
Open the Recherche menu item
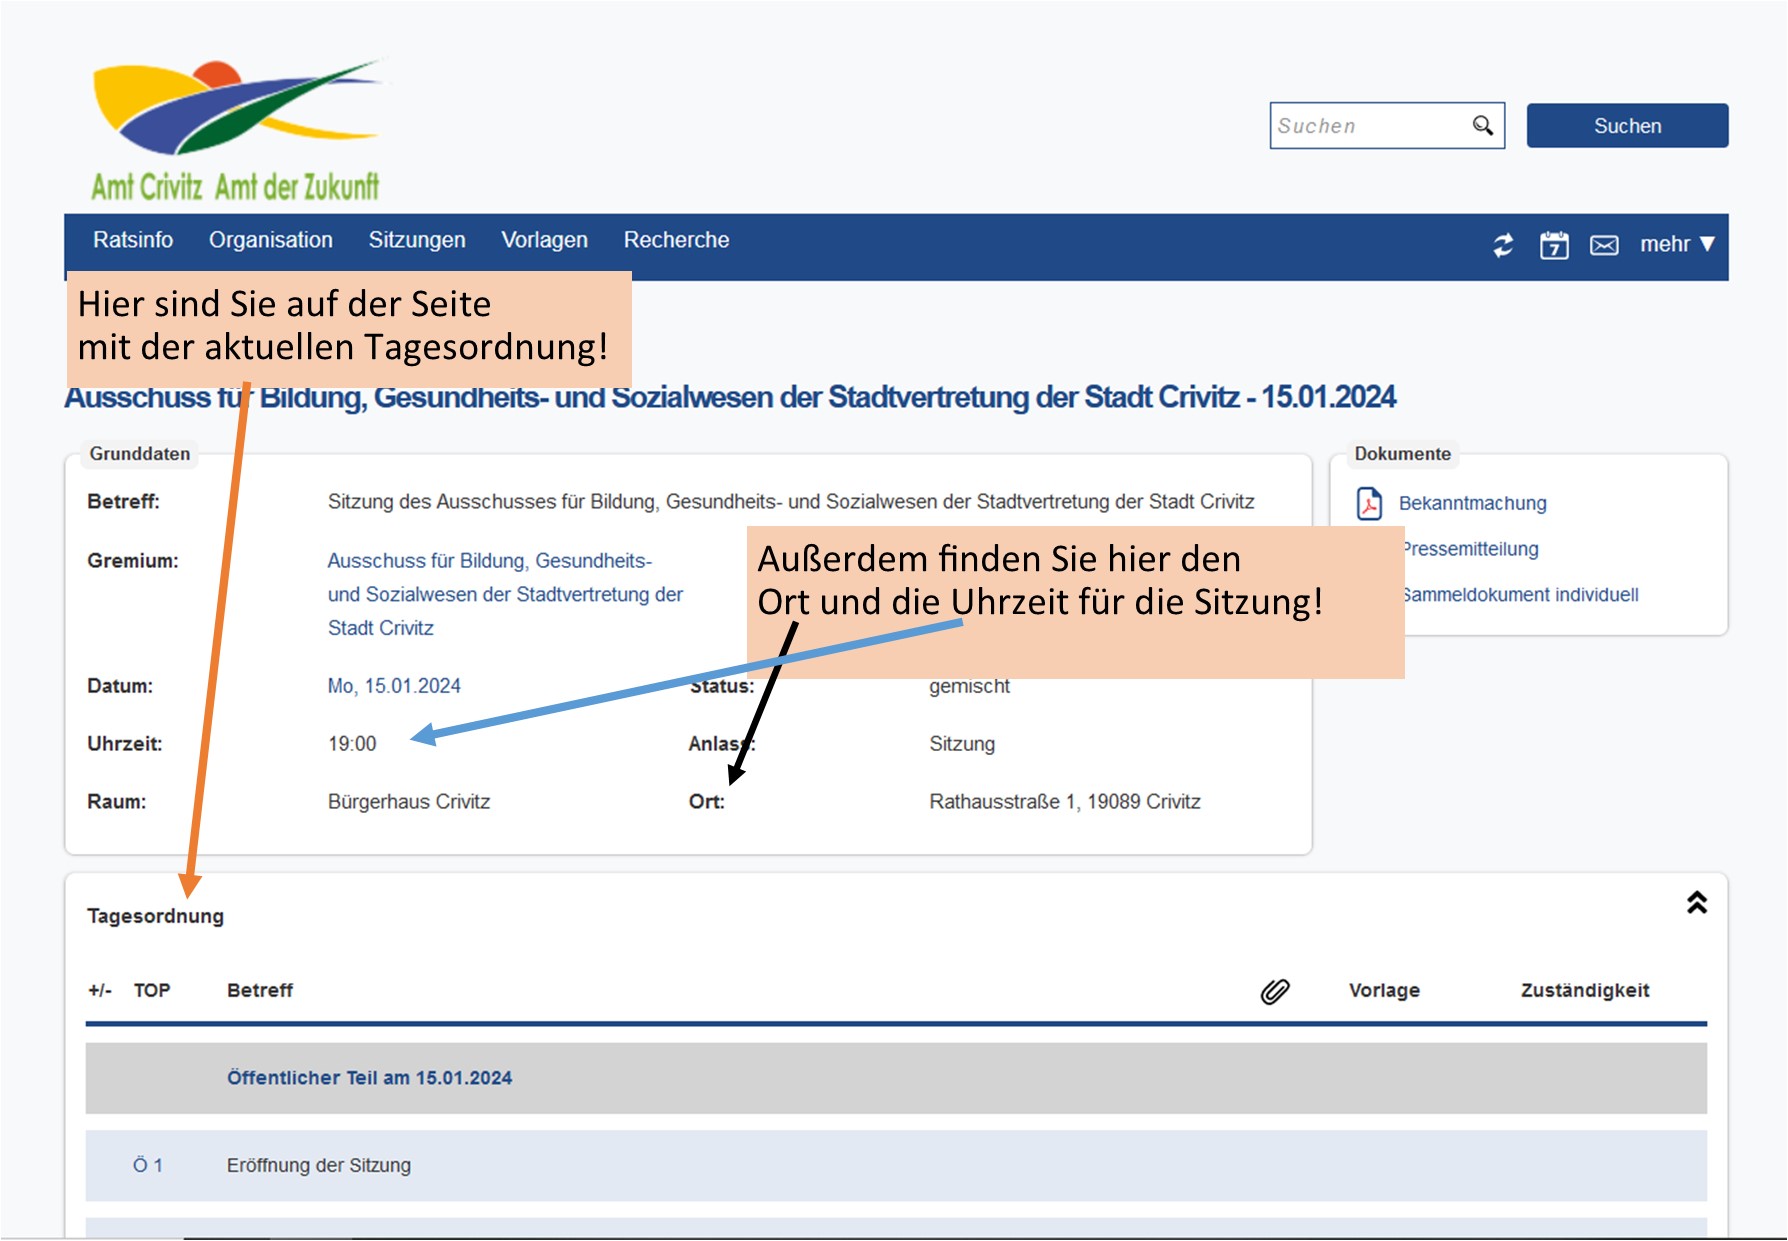click(676, 240)
